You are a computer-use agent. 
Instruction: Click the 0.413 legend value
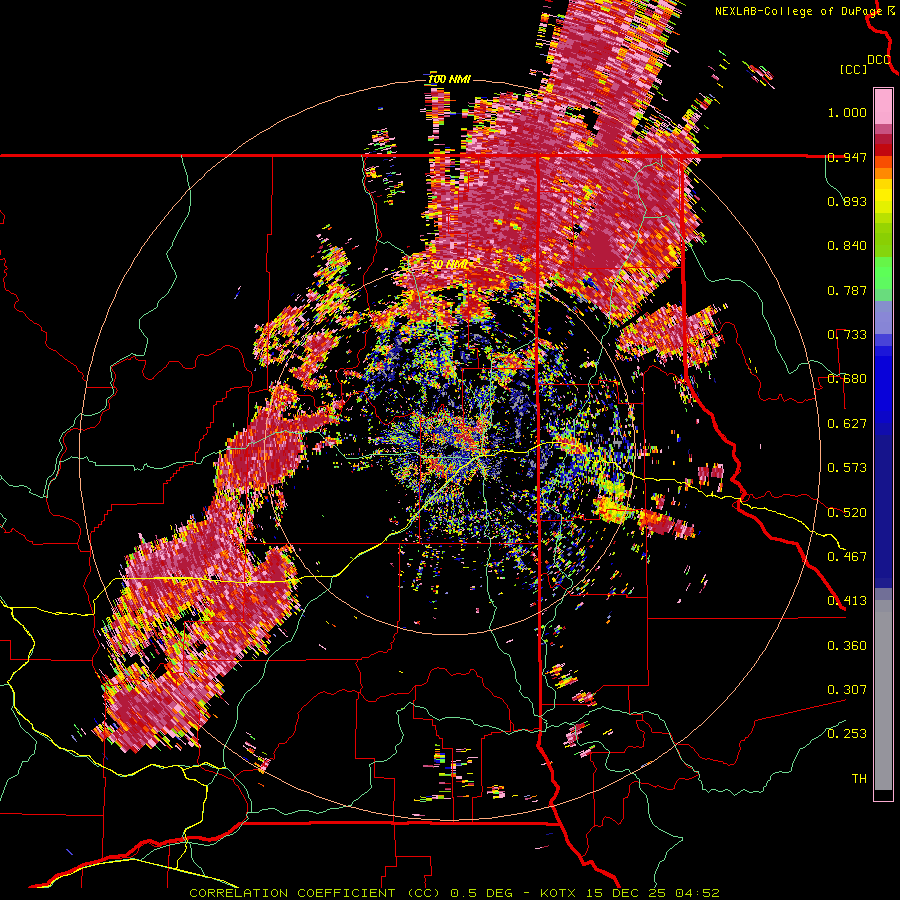pos(847,601)
